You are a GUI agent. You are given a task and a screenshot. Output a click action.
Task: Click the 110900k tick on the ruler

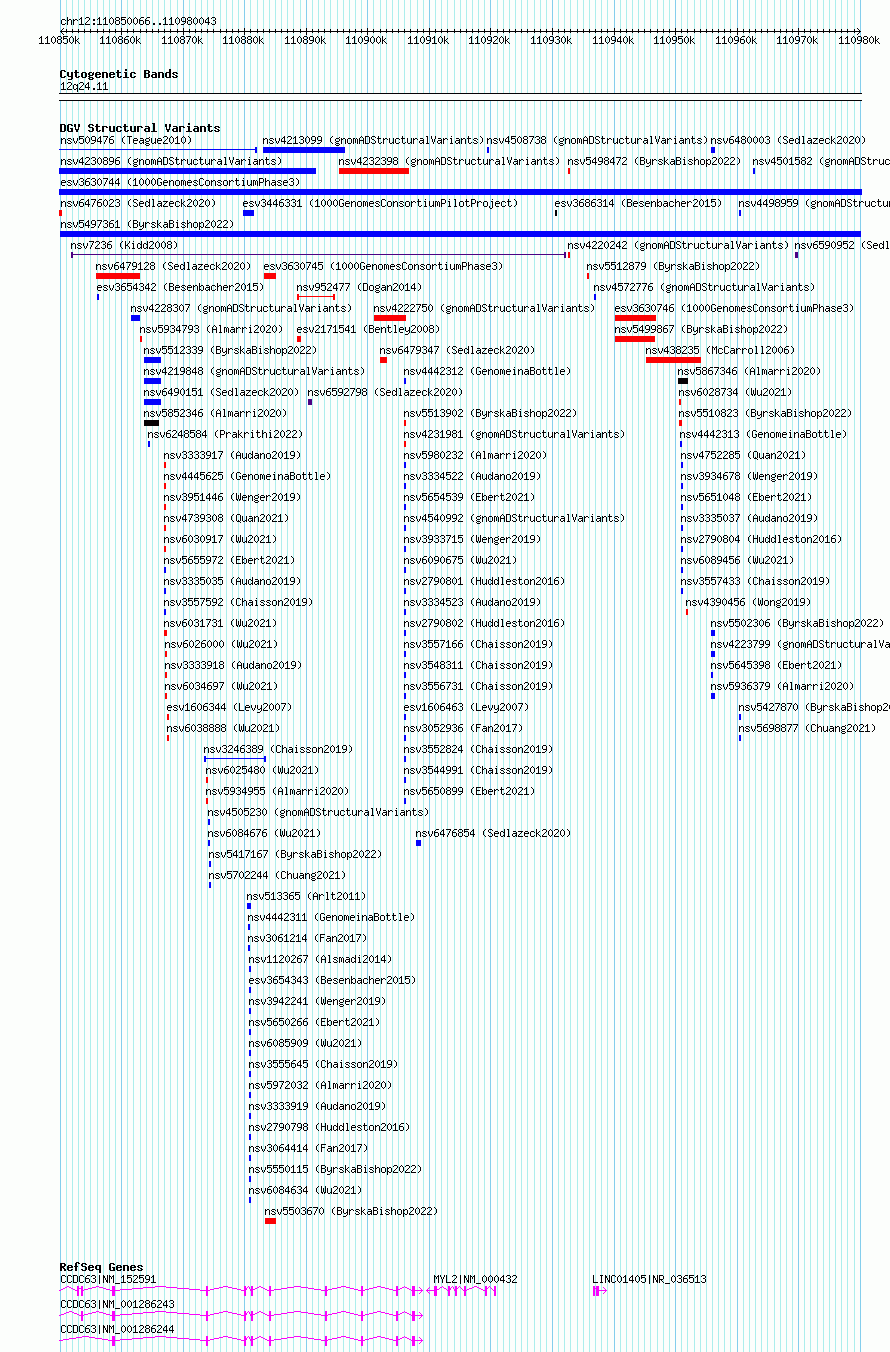click(367, 40)
